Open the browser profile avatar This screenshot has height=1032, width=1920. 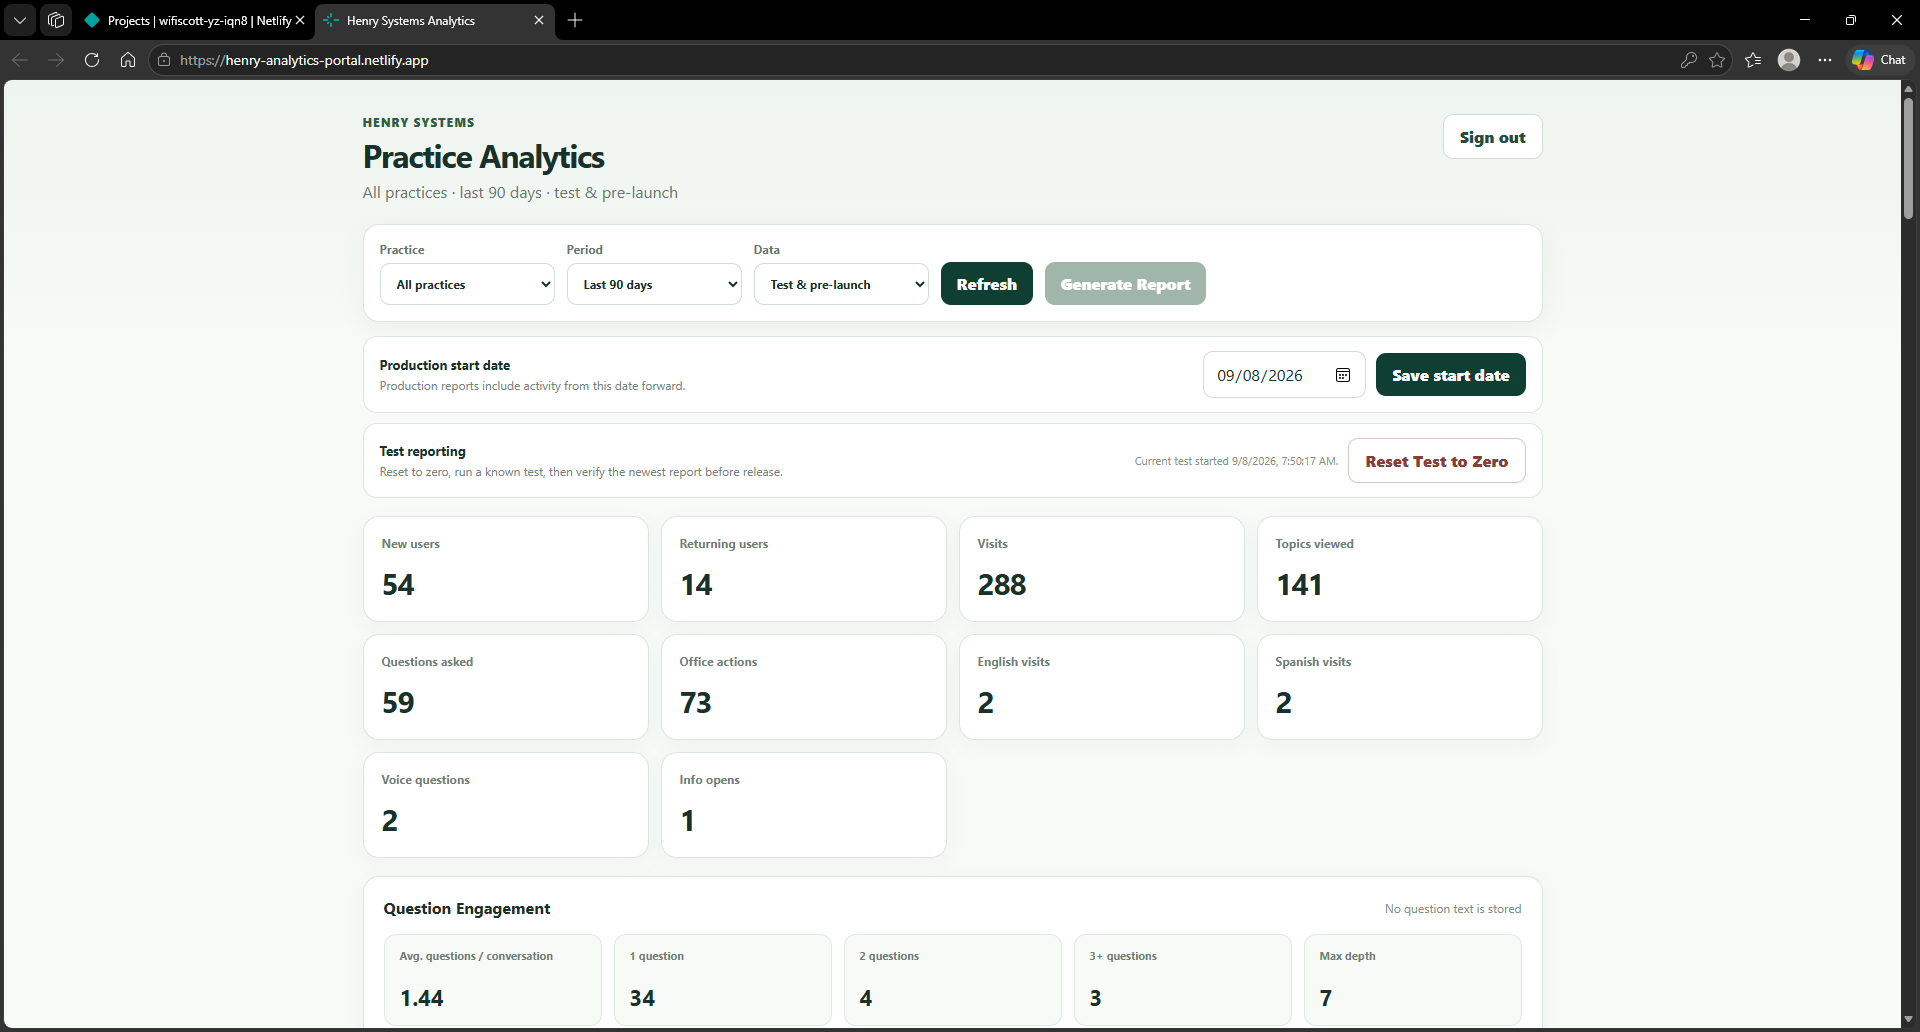tap(1789, 60)
